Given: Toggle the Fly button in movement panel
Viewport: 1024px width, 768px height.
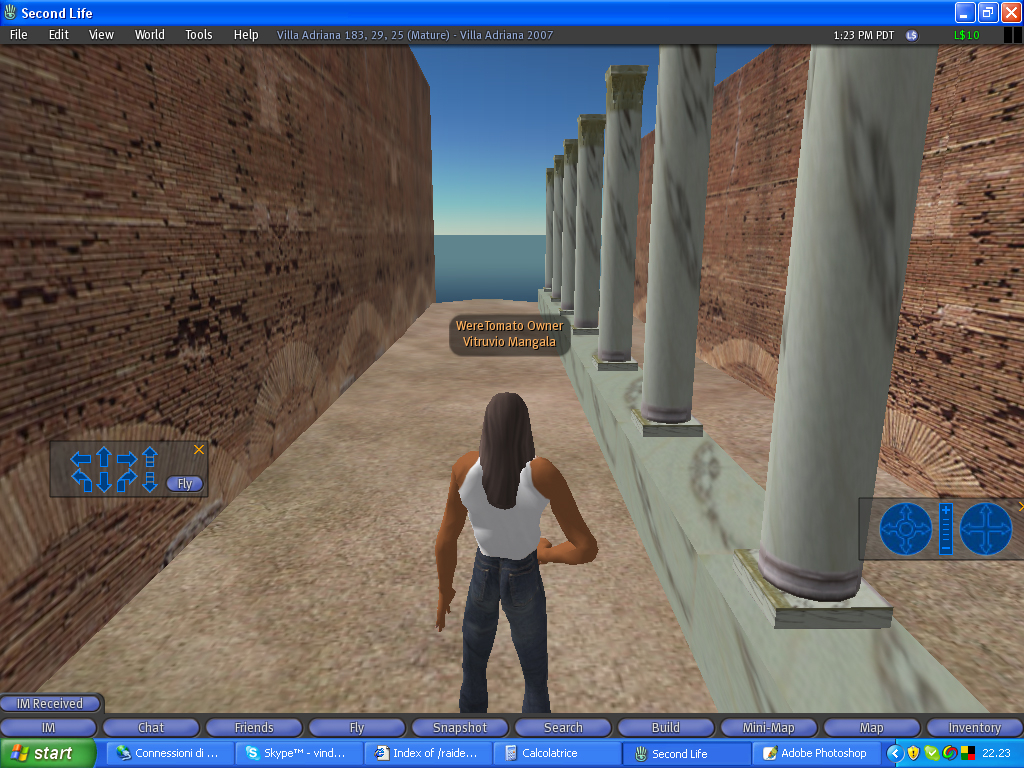Looking at the screenshot, I should pyautogui.click(x=184, y=484).
